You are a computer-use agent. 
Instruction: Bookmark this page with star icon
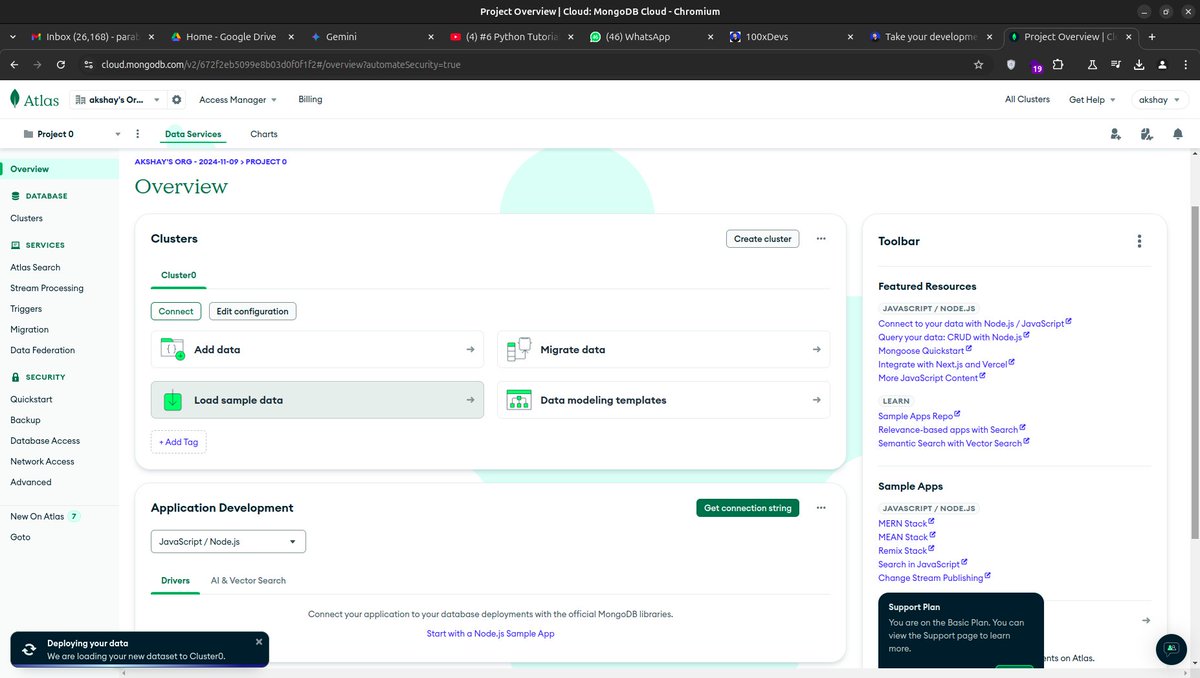coord(978,64)
